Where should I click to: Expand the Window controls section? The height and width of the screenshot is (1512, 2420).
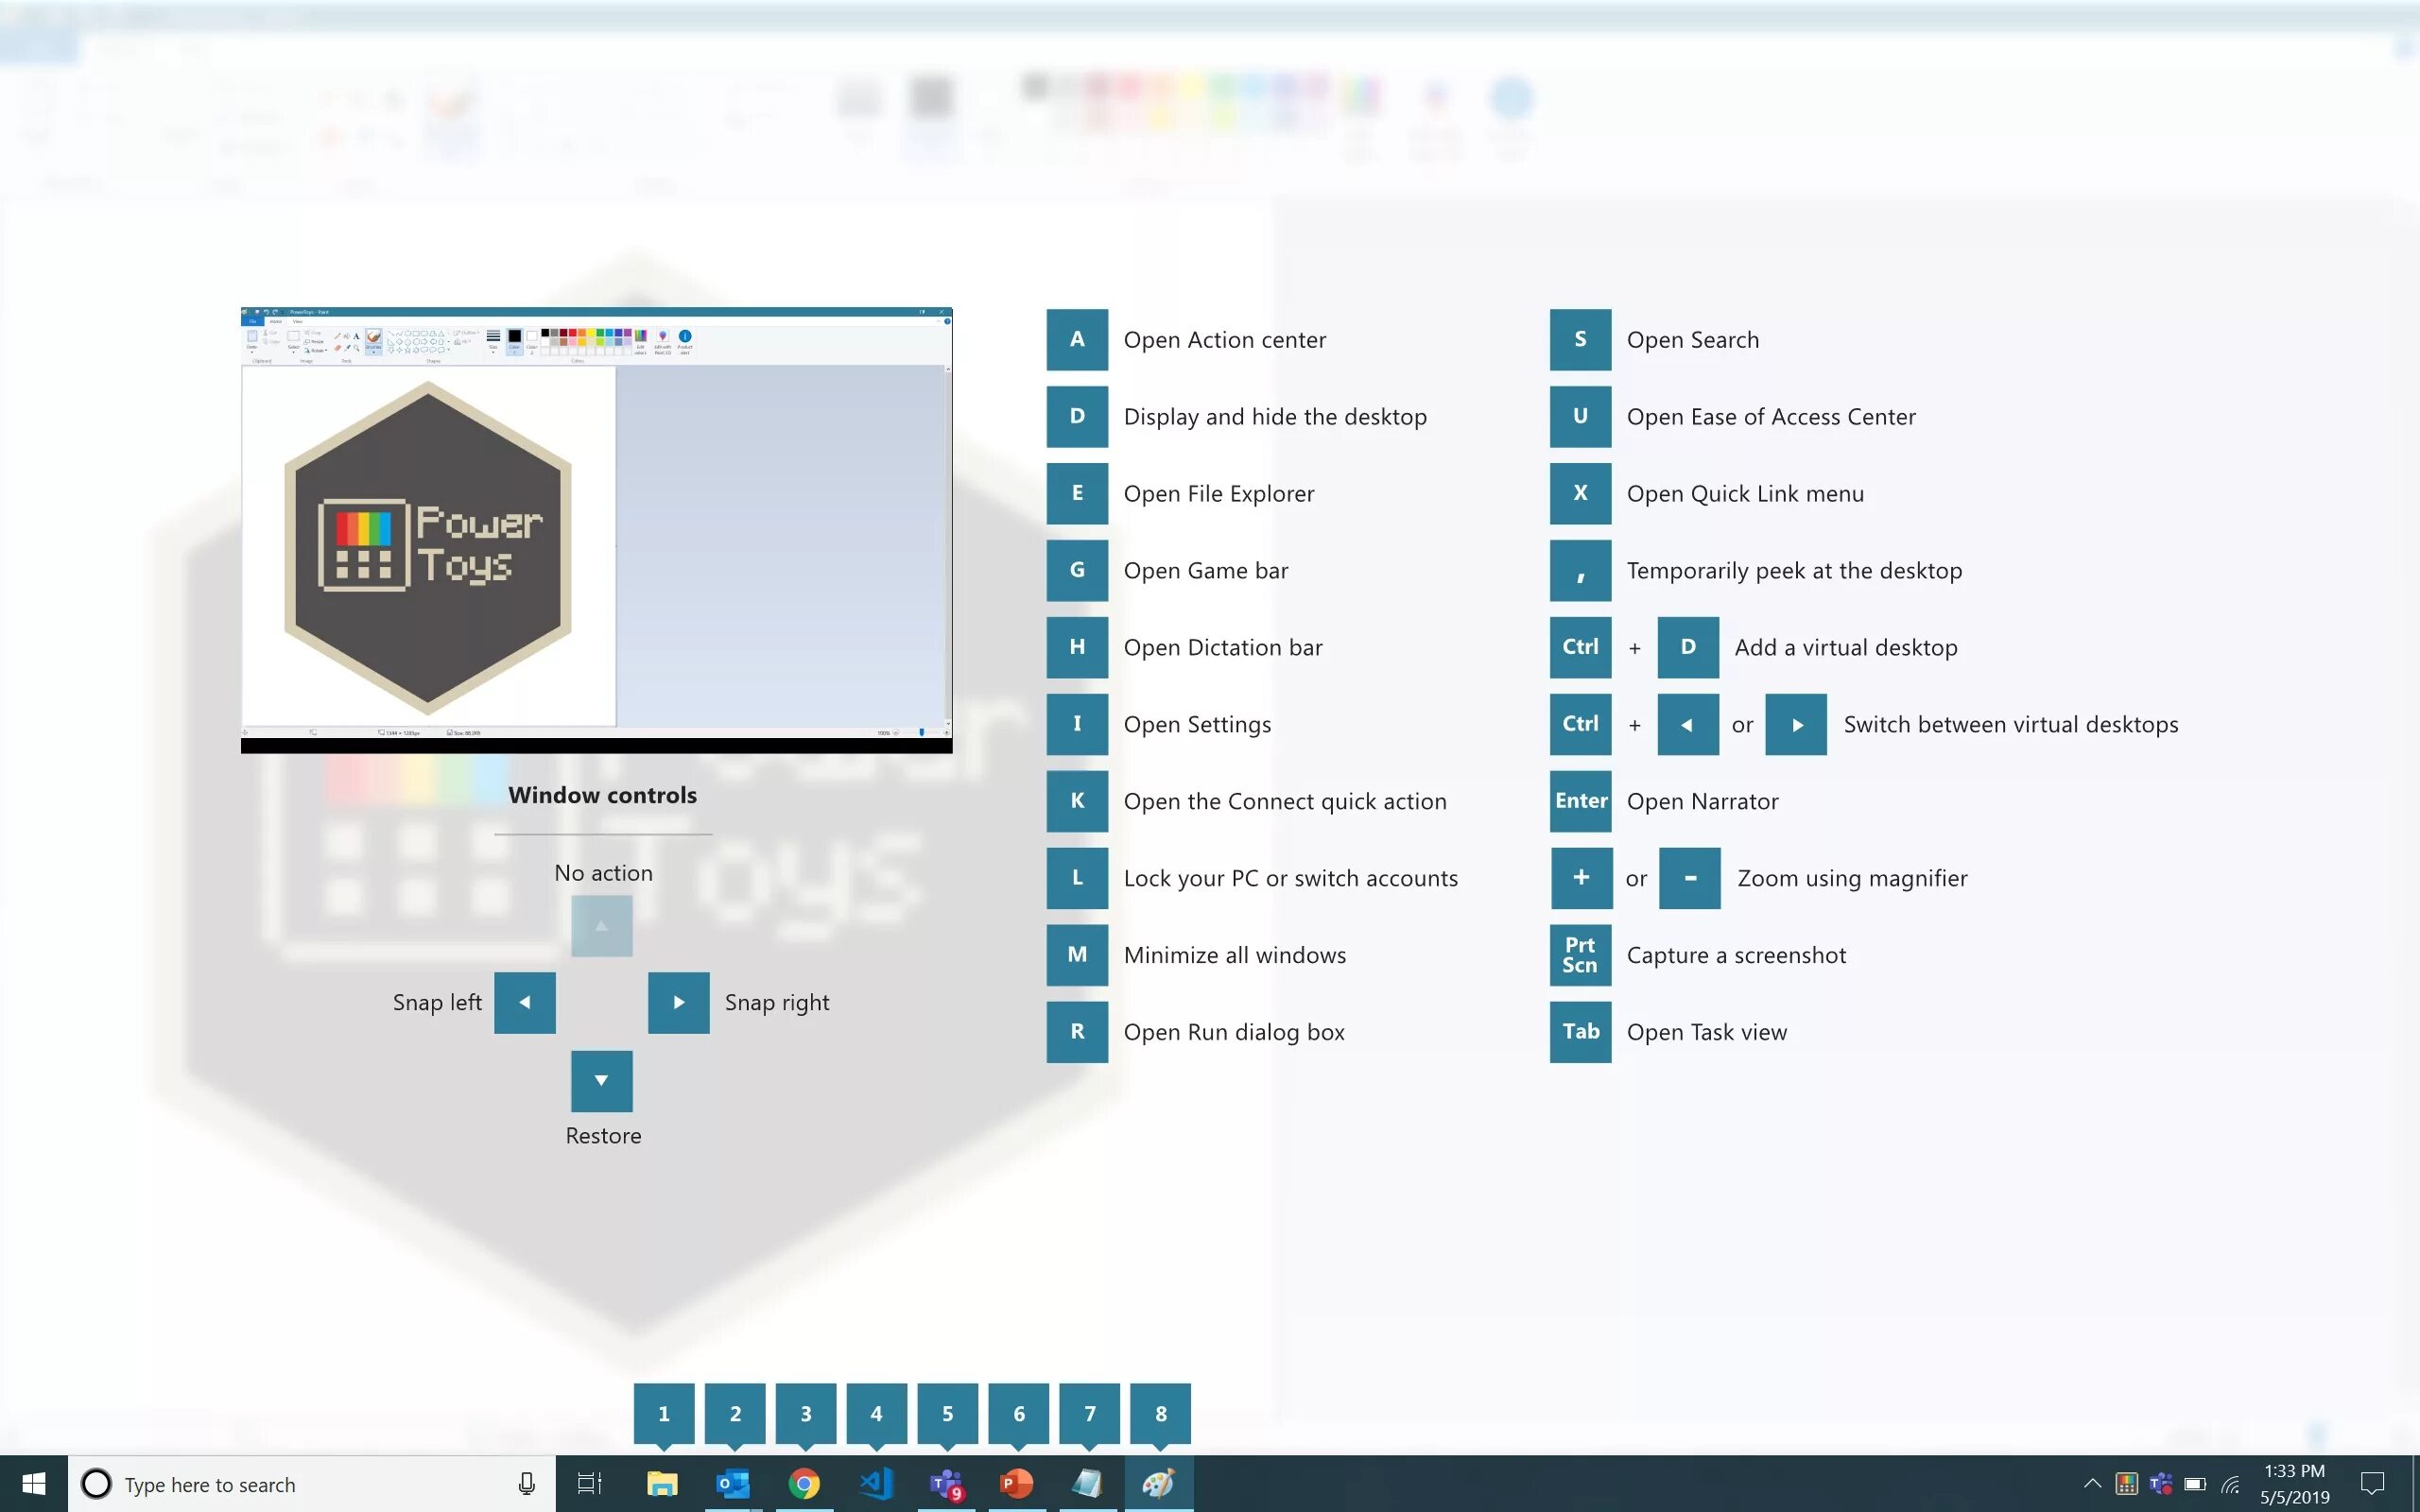[601, 793]
